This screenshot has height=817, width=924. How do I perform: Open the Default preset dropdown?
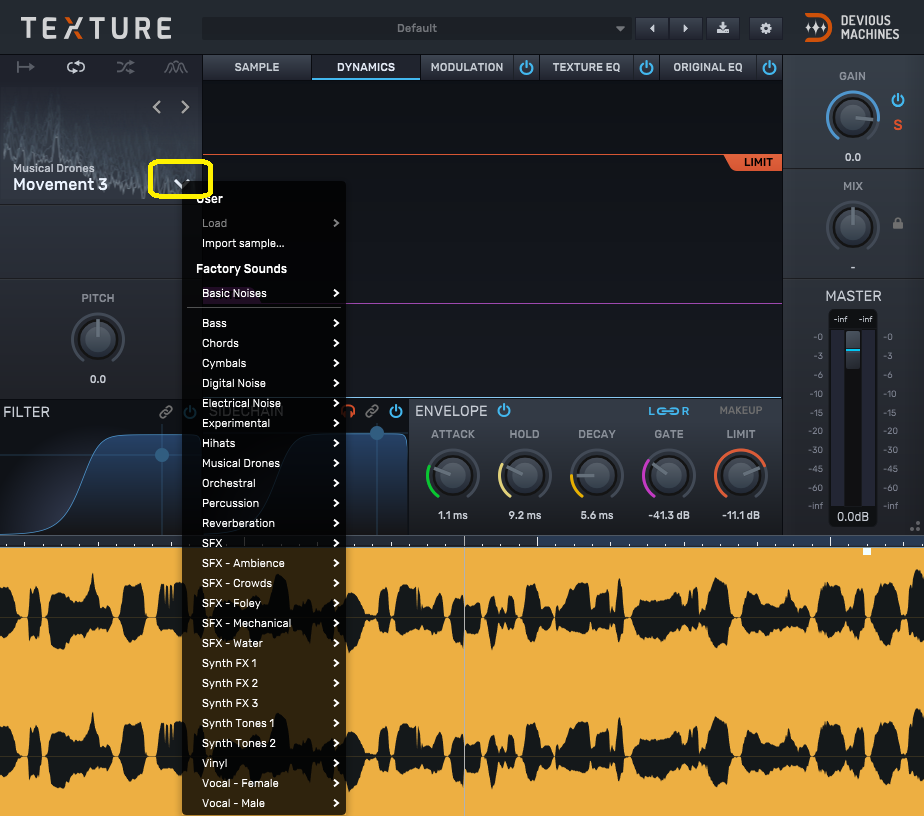tap(416, 28)
